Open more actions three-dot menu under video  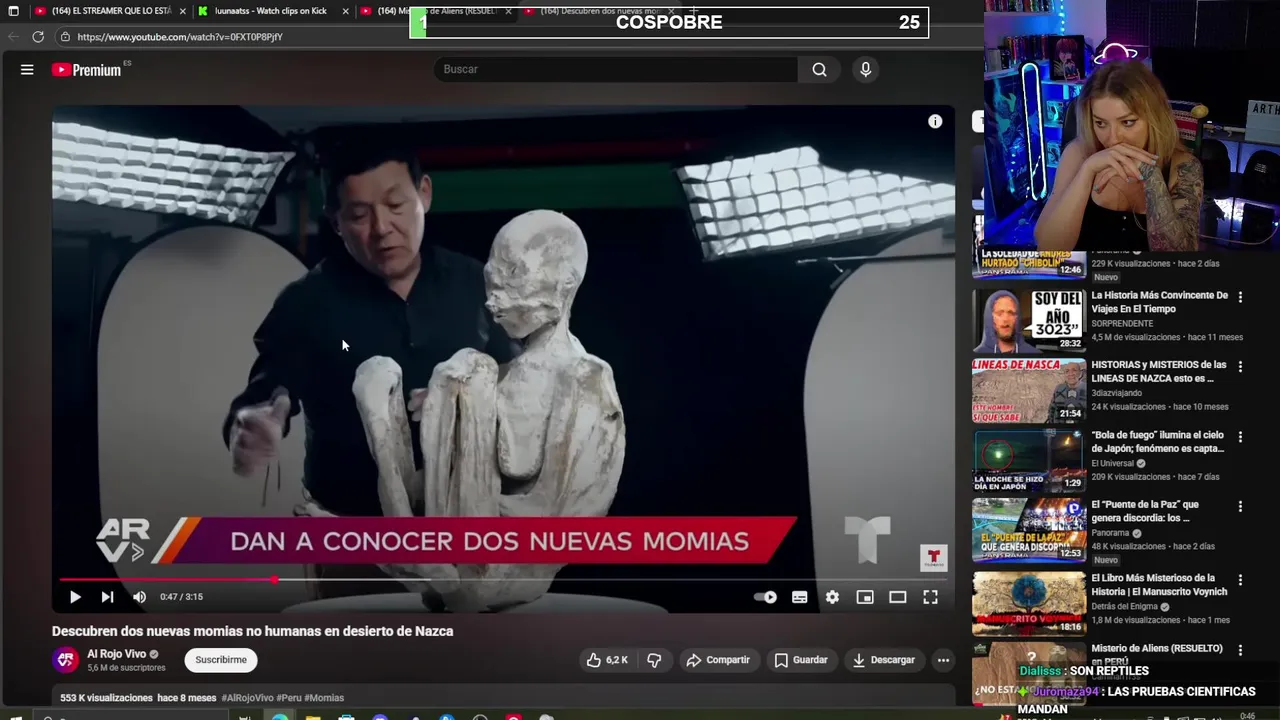[x=943, y=660]
